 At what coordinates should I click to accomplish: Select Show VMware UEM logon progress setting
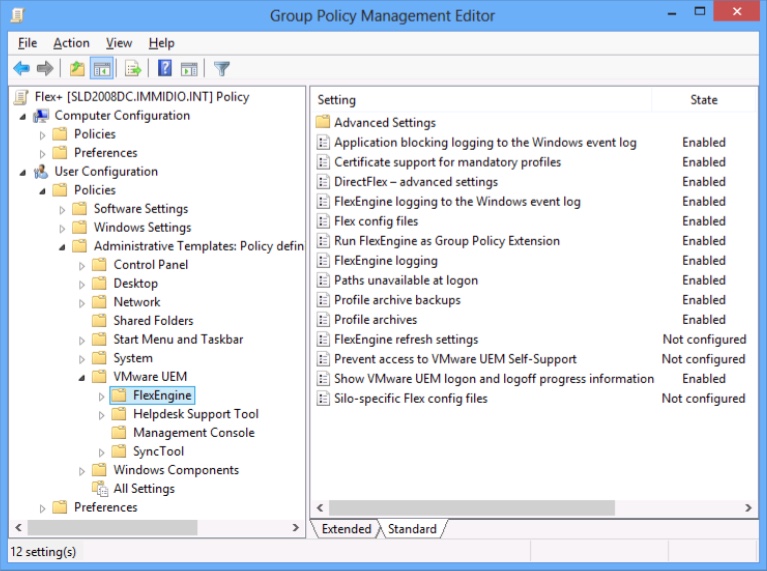click(x=494, y=379)
